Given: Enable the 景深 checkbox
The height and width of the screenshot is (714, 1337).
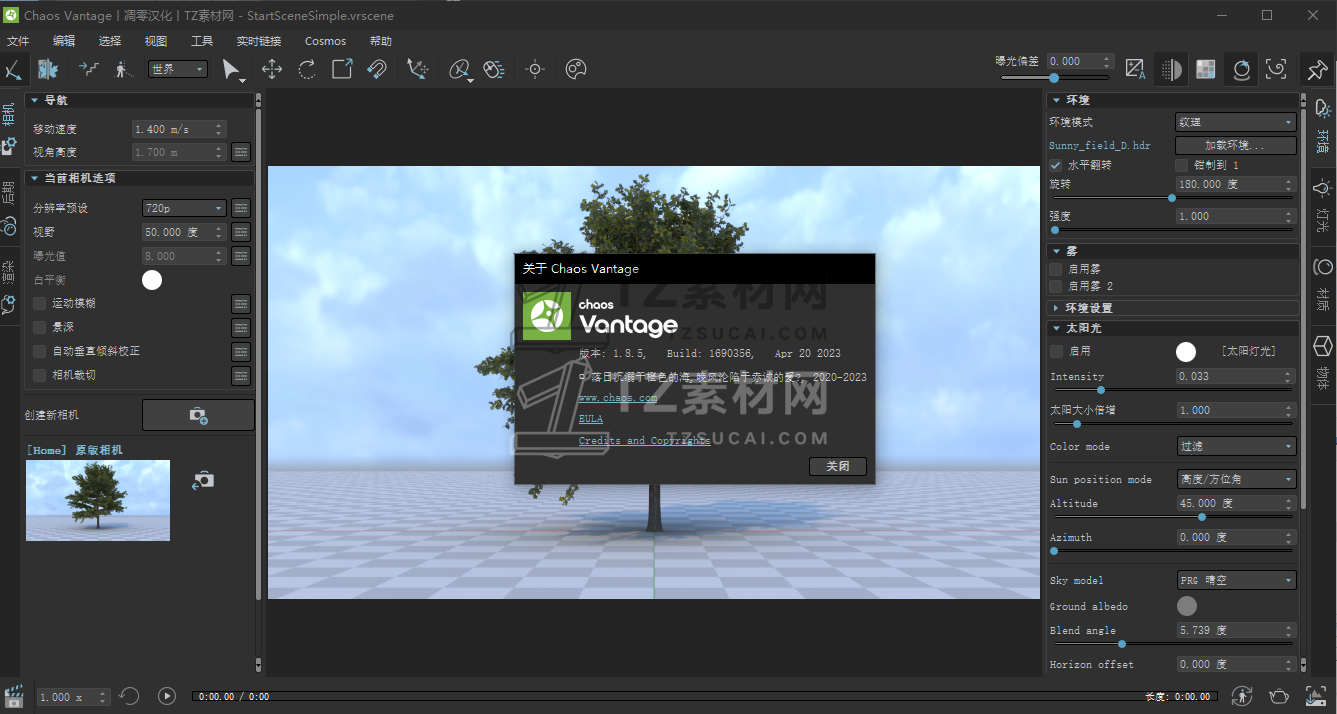Looking at the screenshot, I should click(x=40, y=327).
